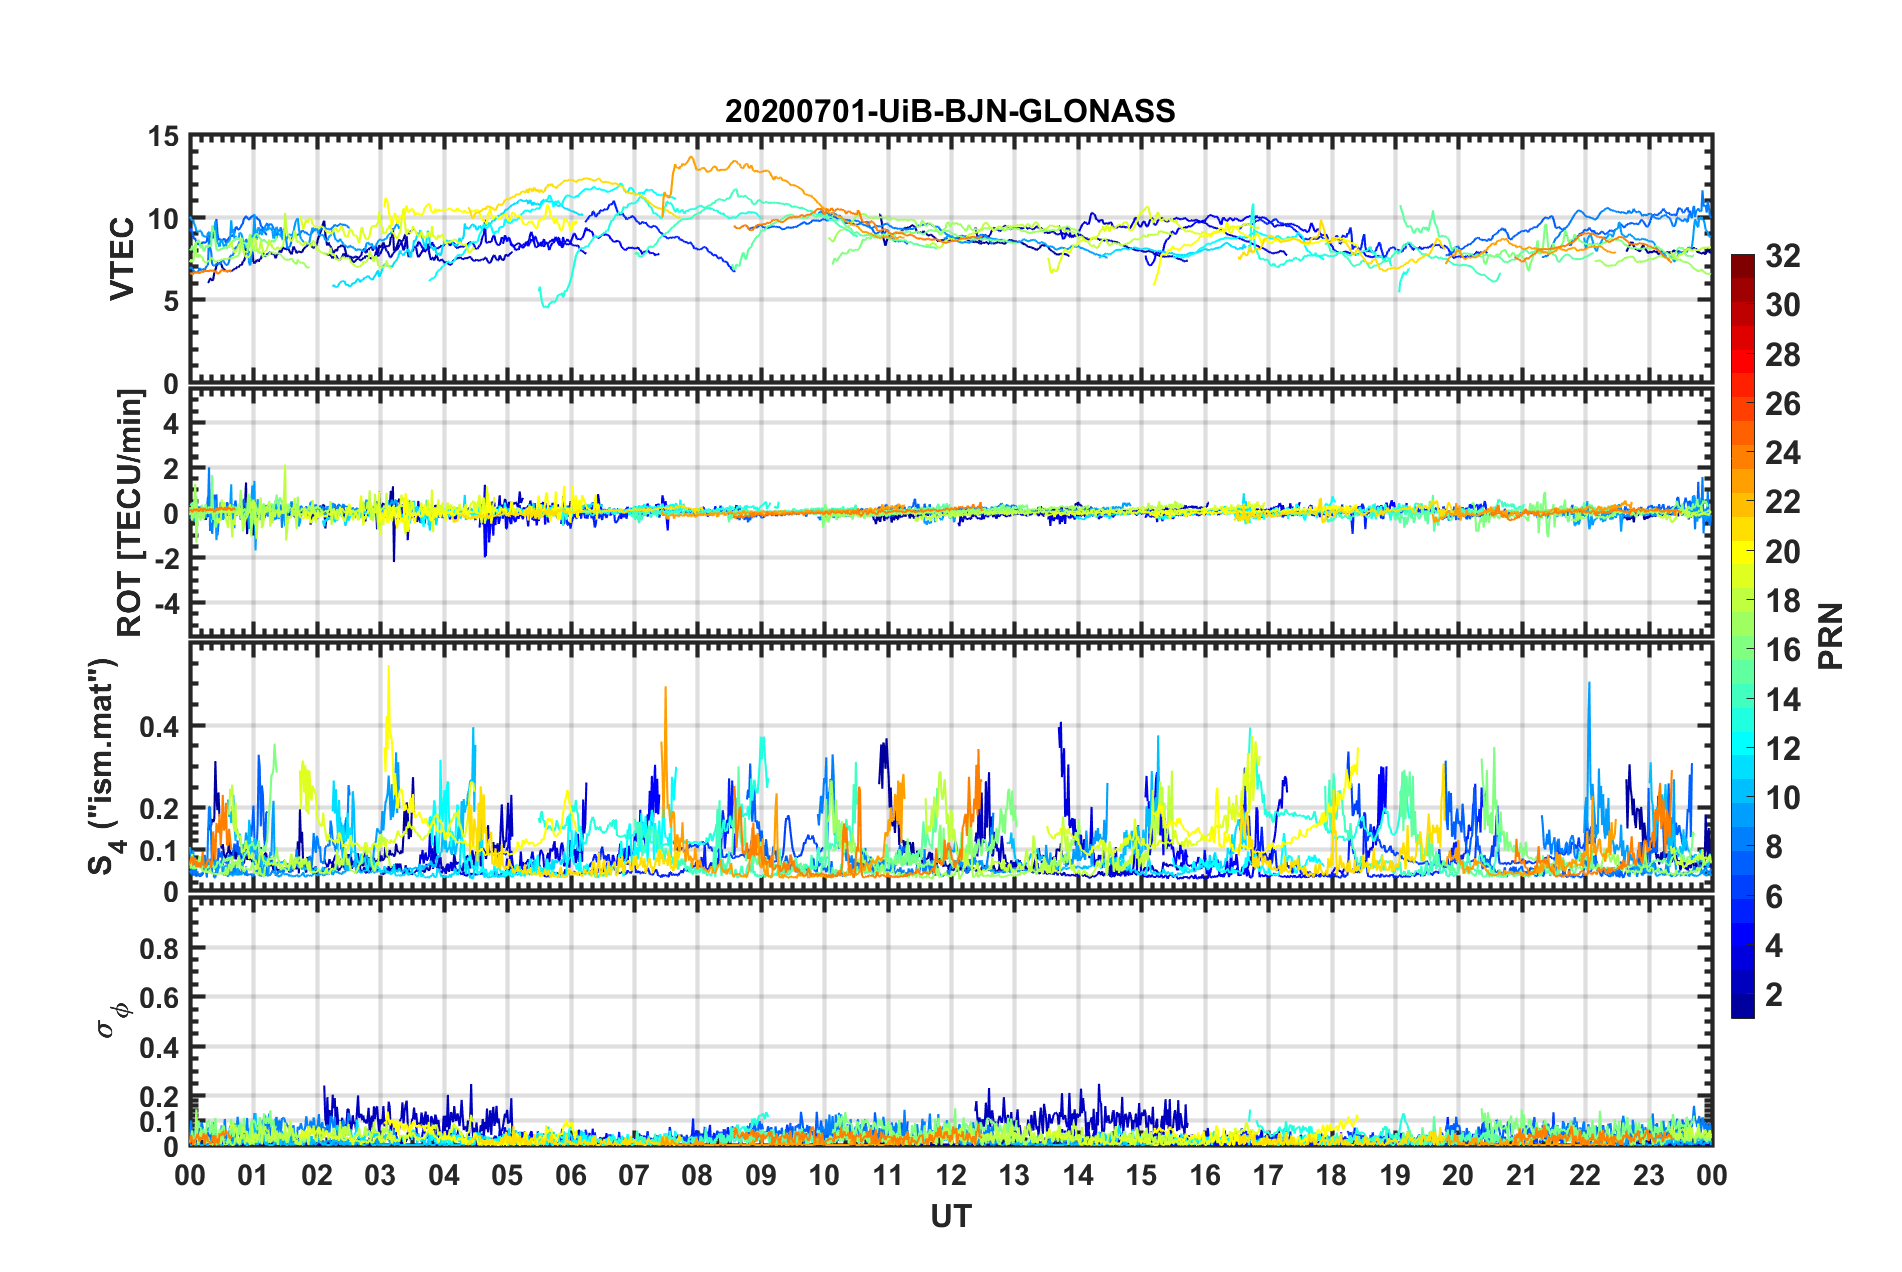Image resolution: width=1902 pixels, height=1272 pixels.
Task: Select colorbar tick label 30
Action: point(1783,305)
